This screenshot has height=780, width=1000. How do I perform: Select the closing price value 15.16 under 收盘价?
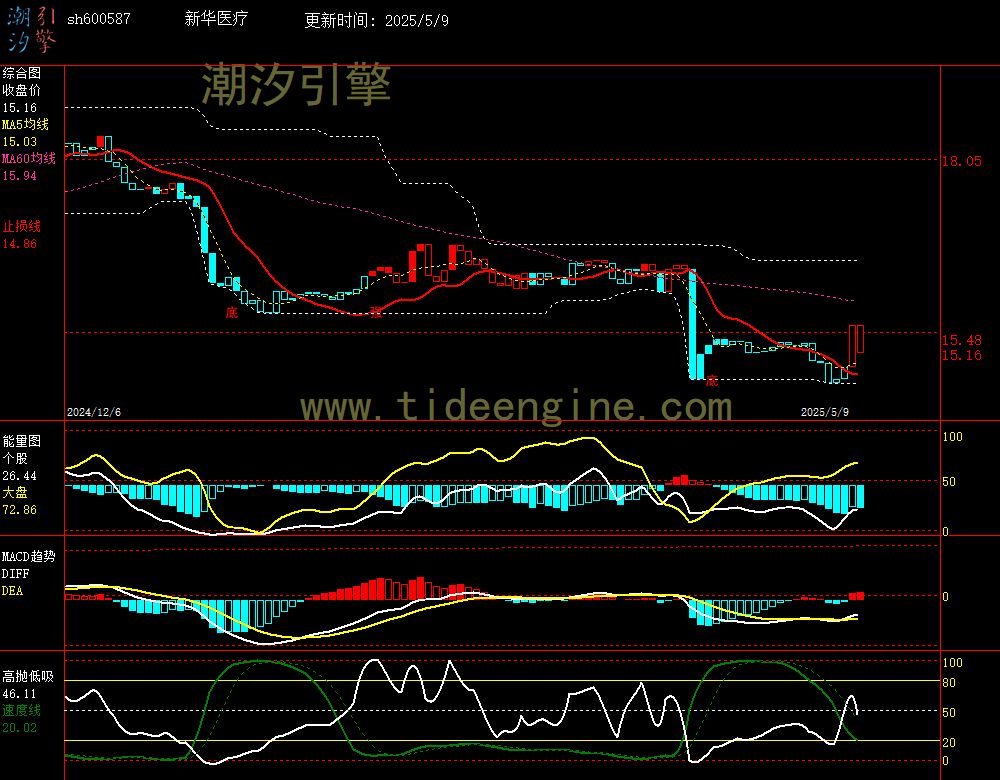pos(20,108)
